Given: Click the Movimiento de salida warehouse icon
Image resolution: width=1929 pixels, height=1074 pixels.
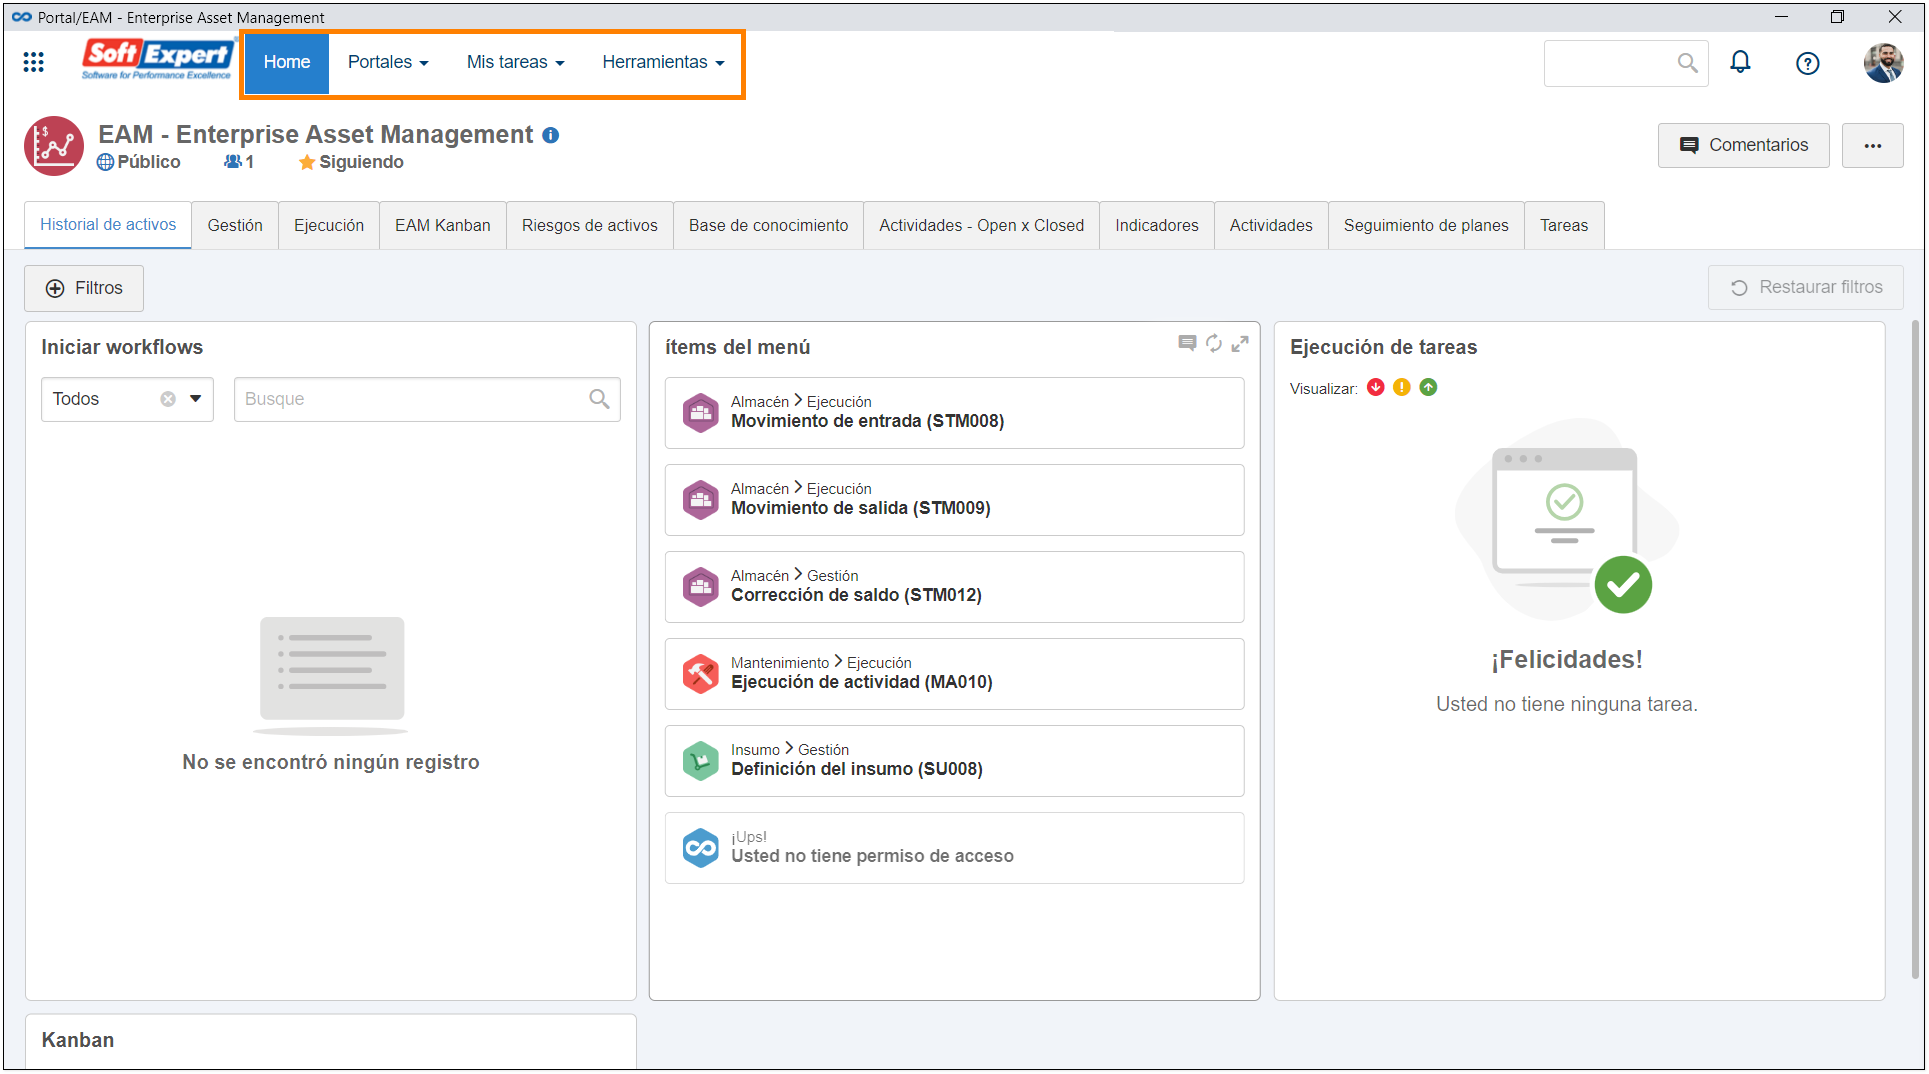Looking at the screenshot, I should click(700, 500).
